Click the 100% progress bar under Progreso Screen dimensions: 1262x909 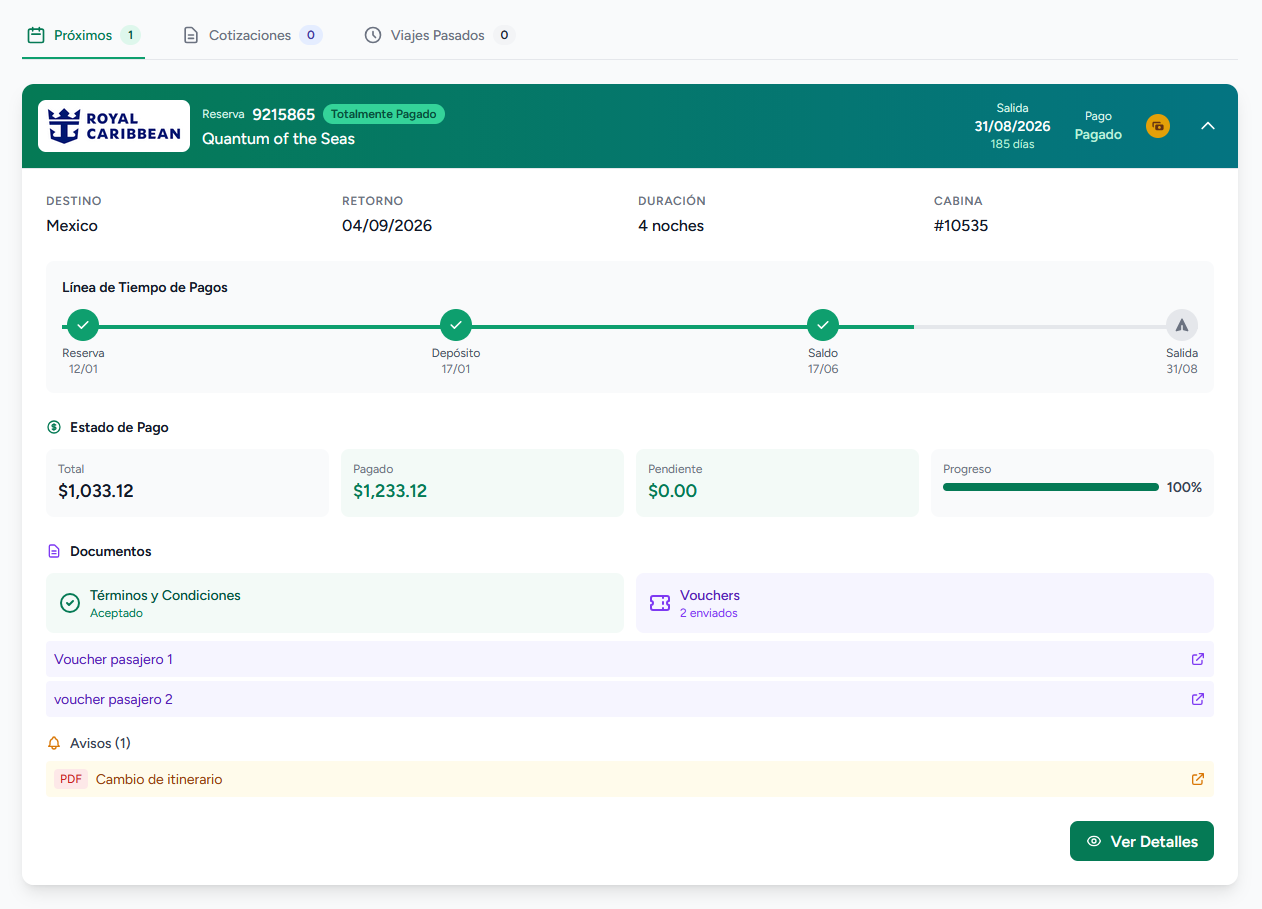coord(1050,487)
